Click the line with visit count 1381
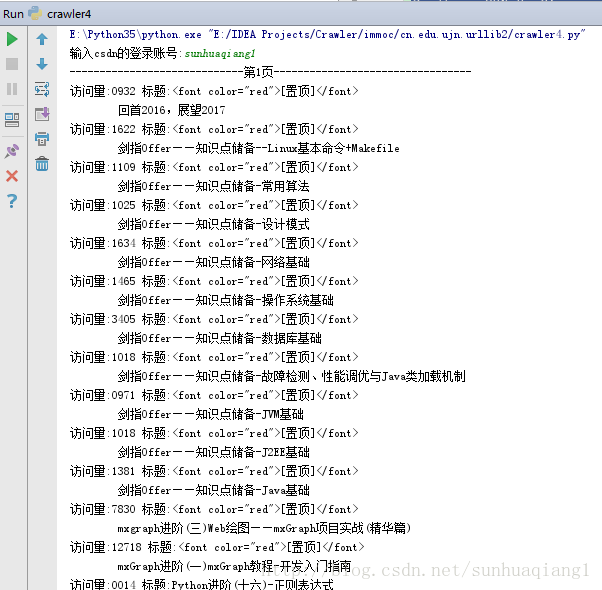The image size is (602, 590). 214,471
